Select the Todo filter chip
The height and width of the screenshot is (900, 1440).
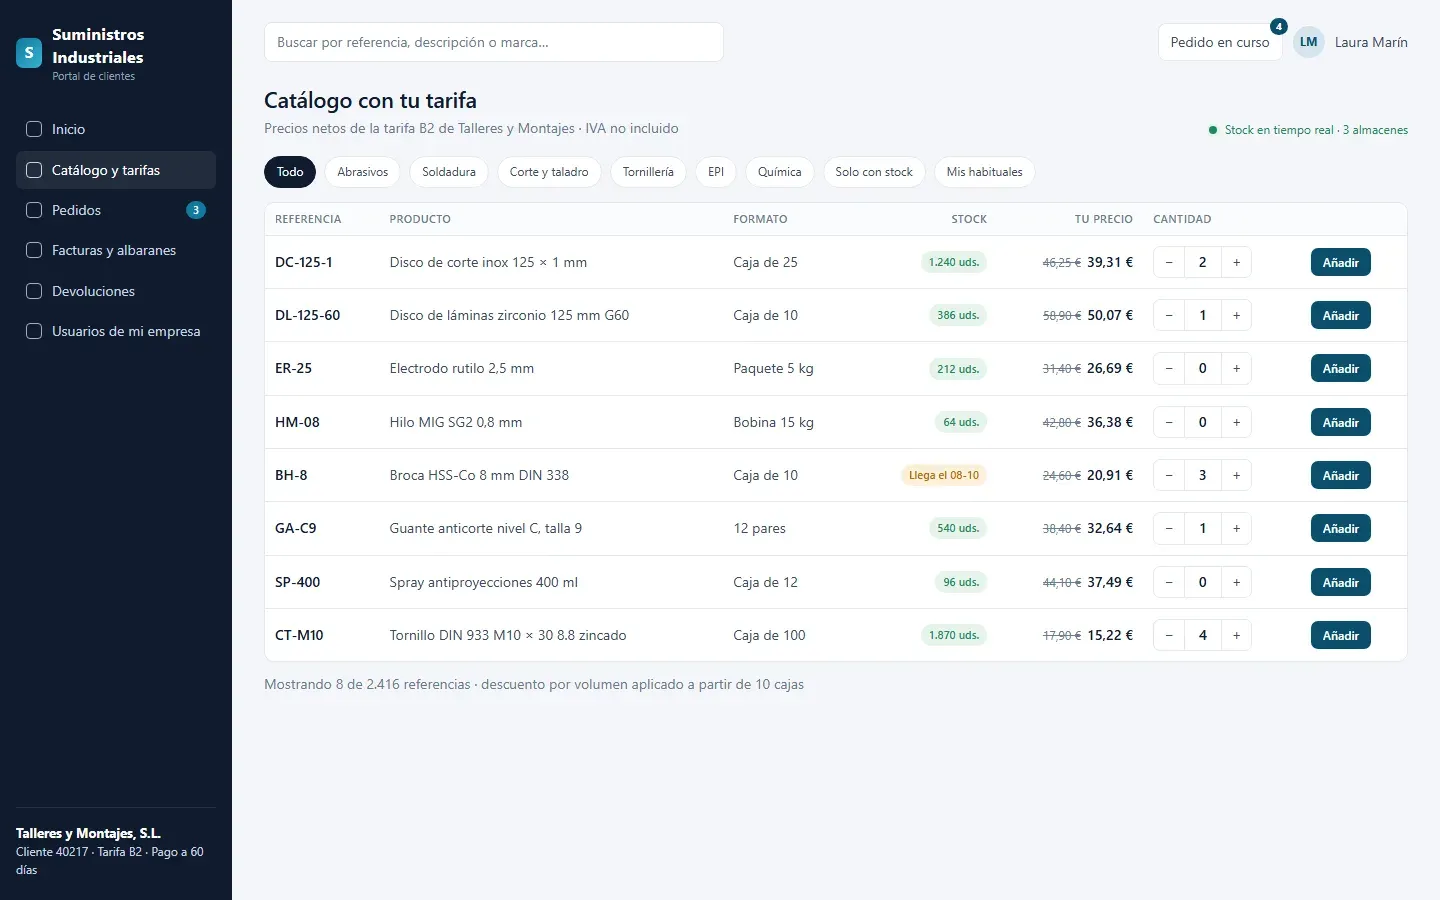[x=290, y=172]
